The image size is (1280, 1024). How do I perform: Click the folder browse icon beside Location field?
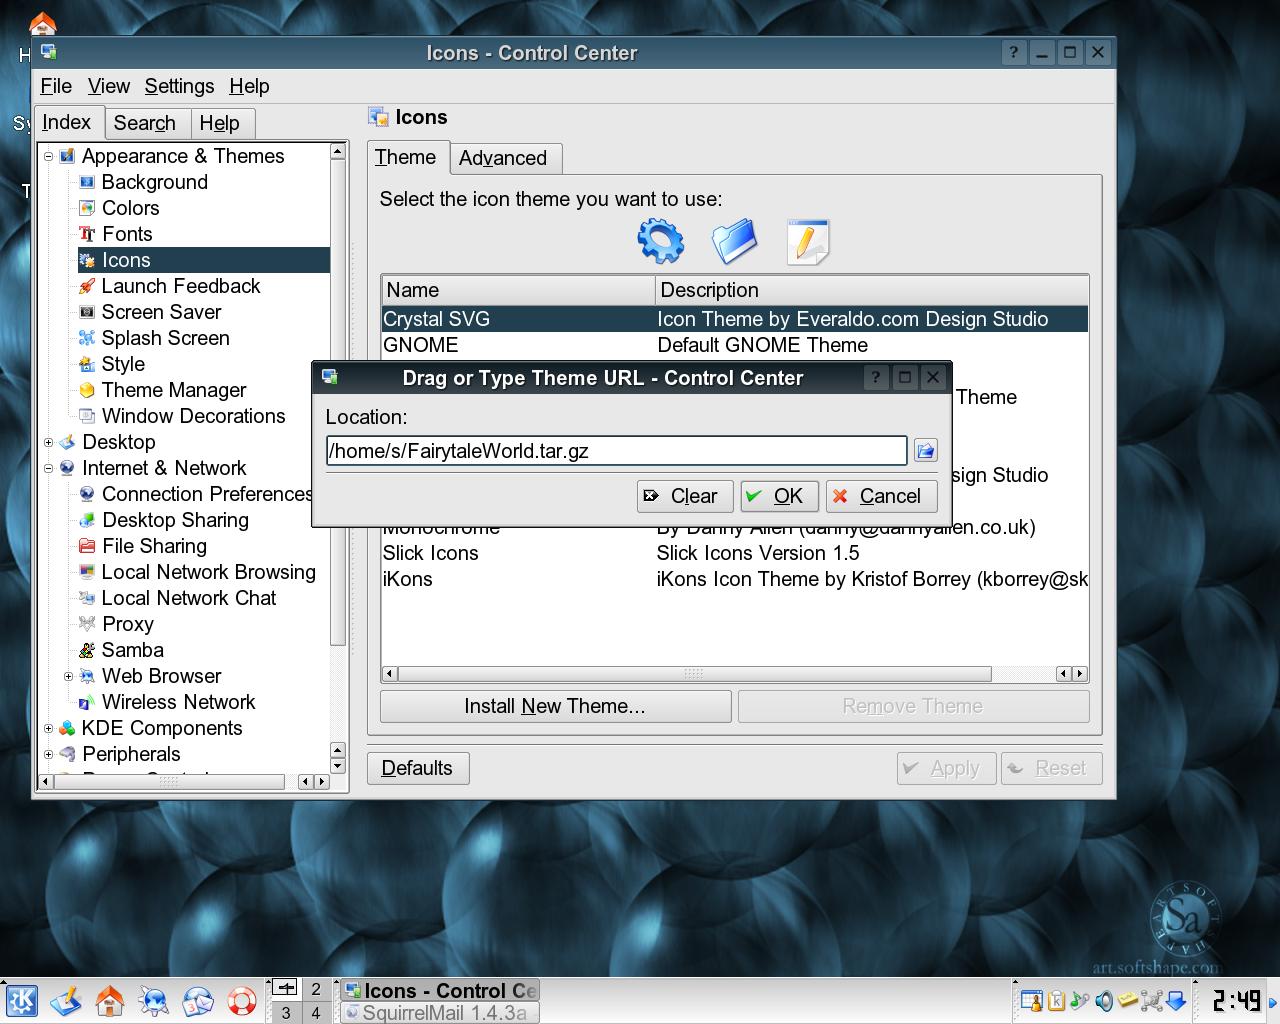[925, 451]
